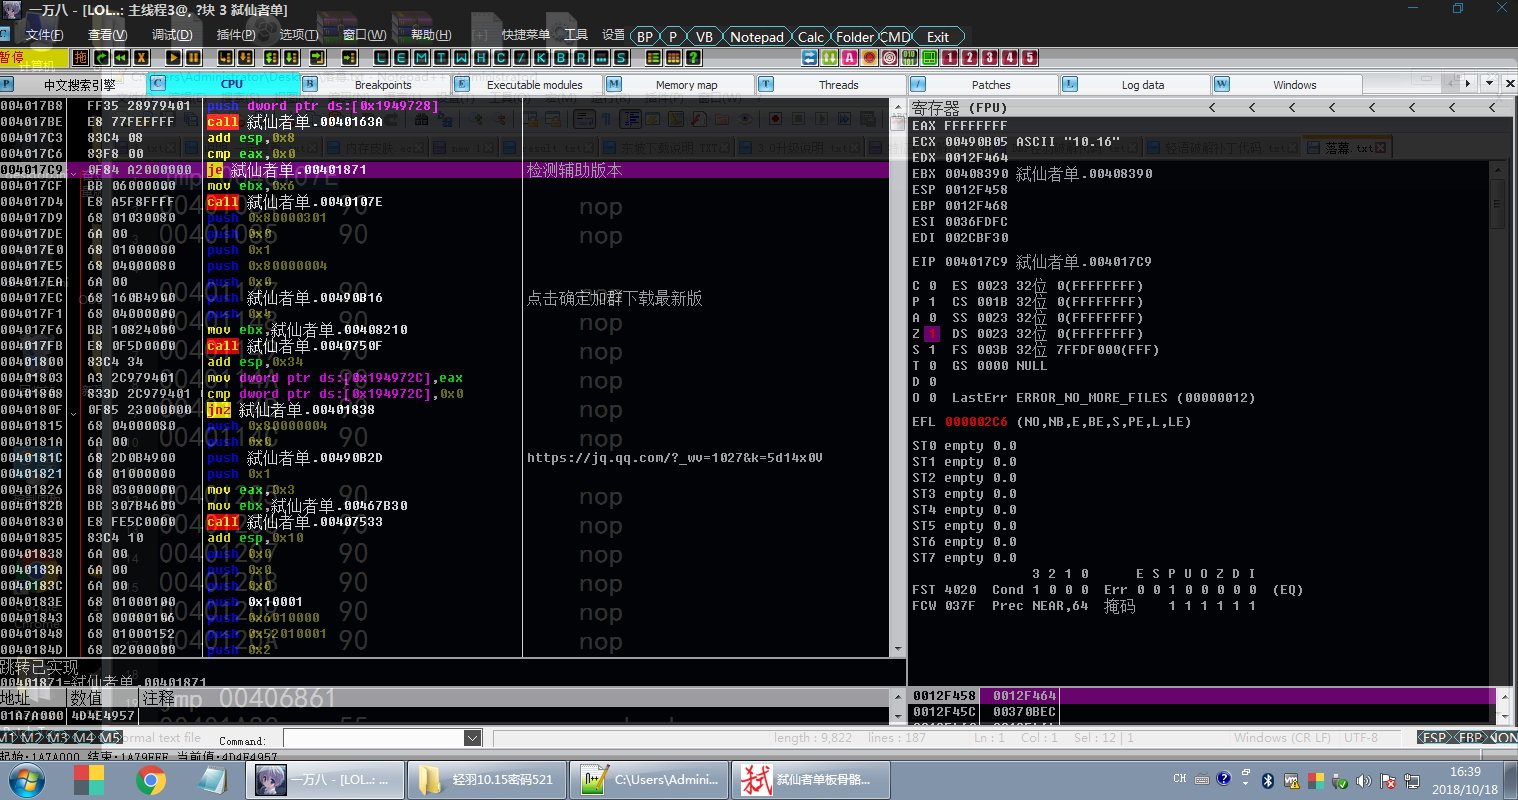Click the EBP button in status bar
Image resolution: width=1518 pixels, height=800 pixels.
point(1470,738)
